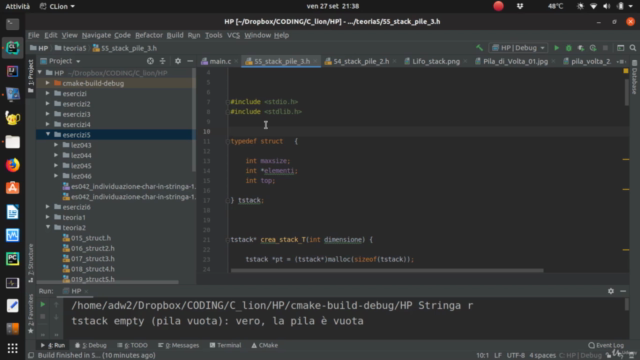Hide the Run tool window

(623, 291)
